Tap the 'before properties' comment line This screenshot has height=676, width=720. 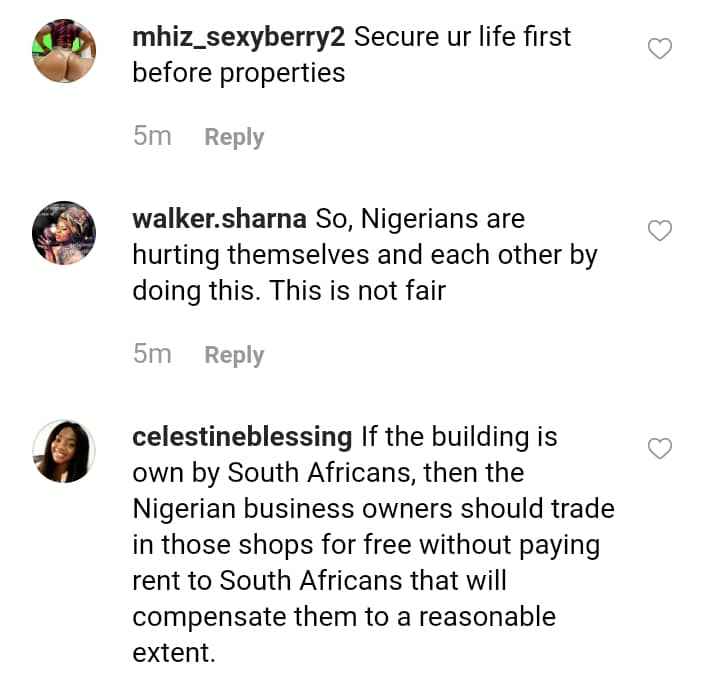[238, 73]
